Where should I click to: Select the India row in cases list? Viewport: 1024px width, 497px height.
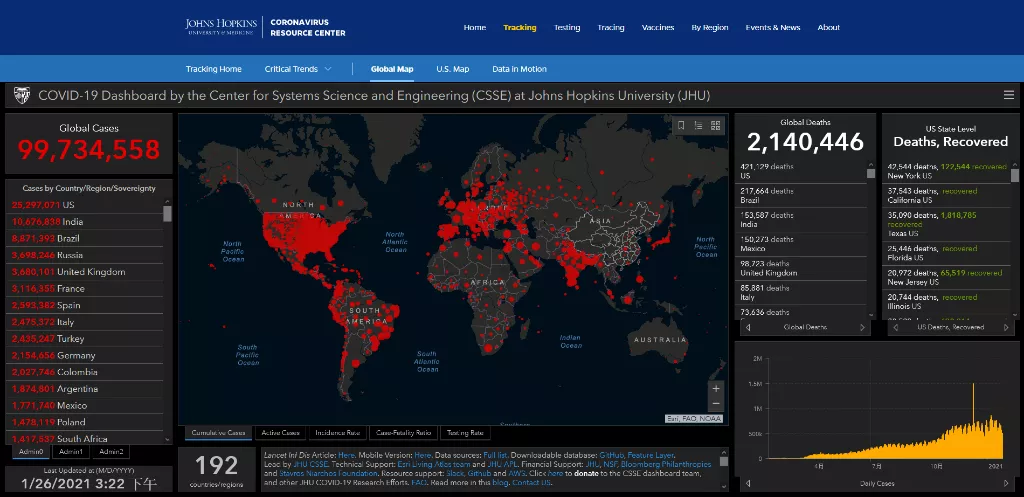coord(84,221)
